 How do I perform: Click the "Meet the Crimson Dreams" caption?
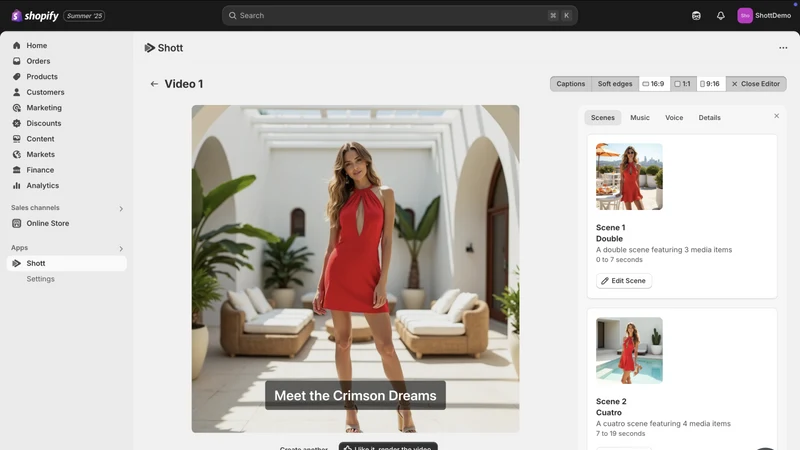355,395
